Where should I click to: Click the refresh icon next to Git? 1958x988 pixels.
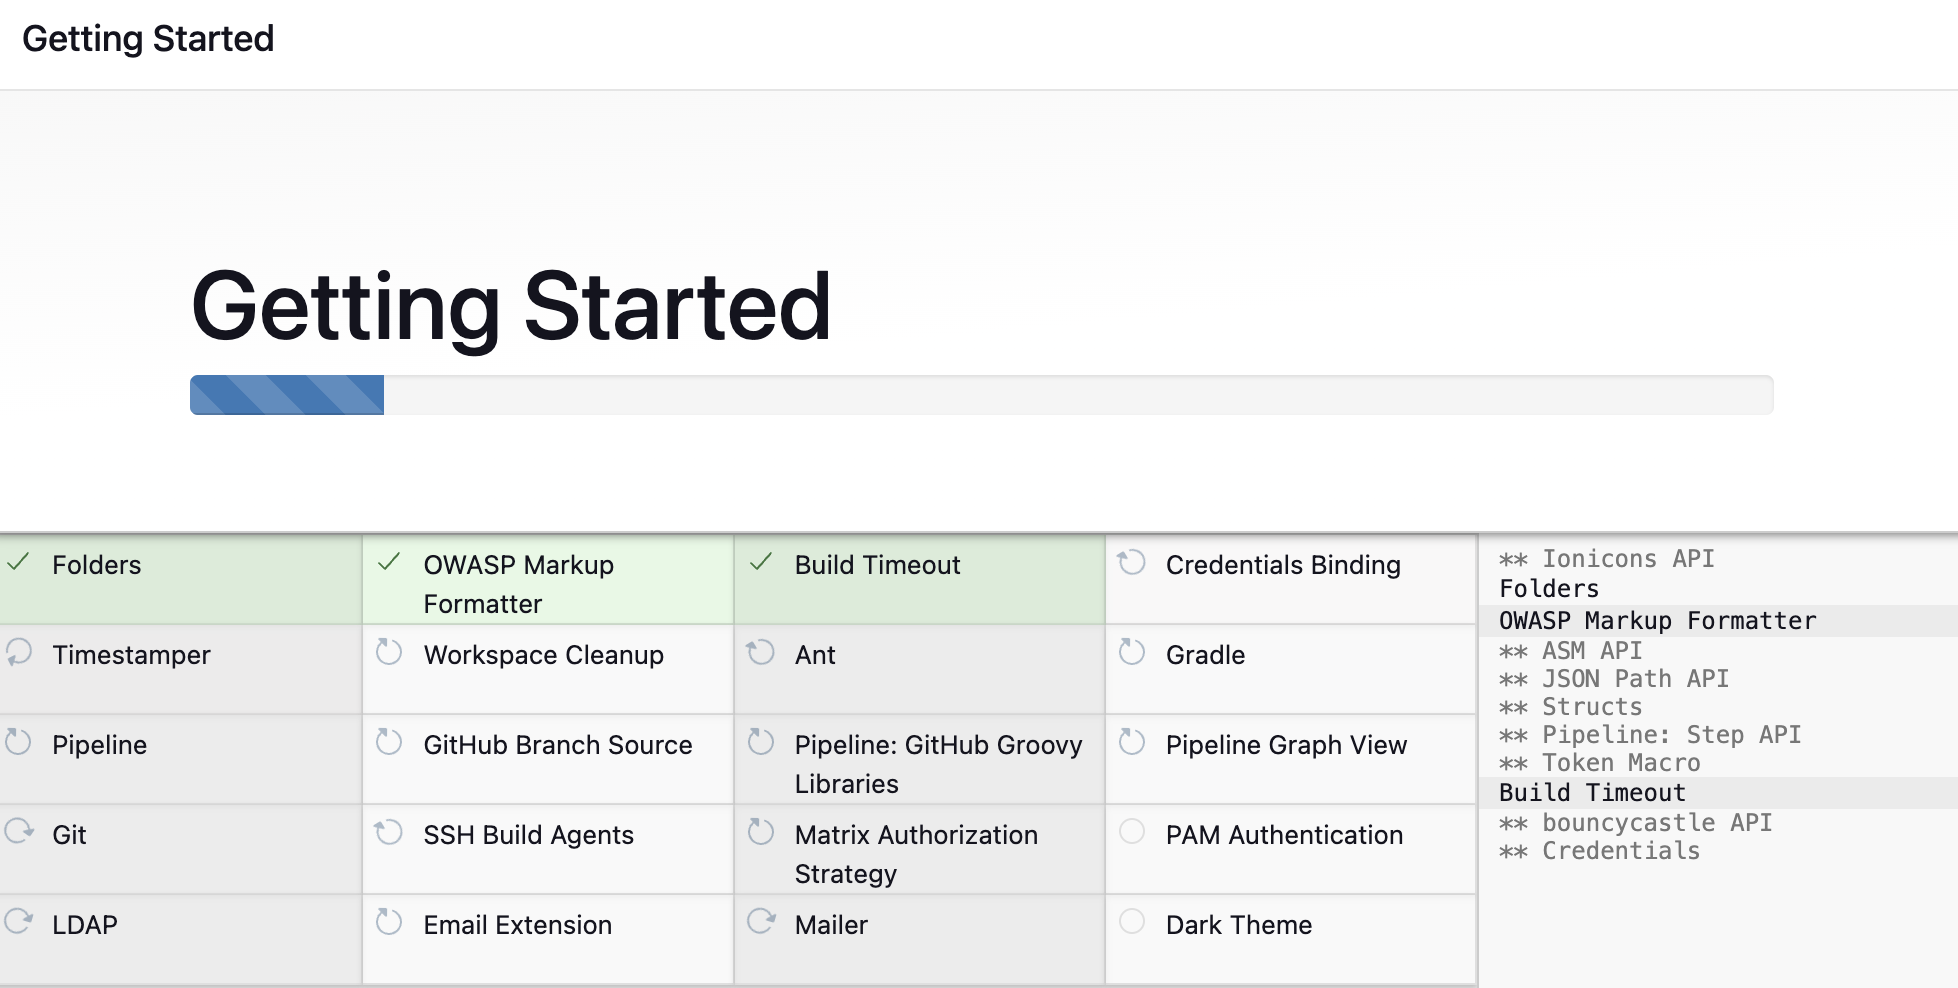[x=18, y=832]
